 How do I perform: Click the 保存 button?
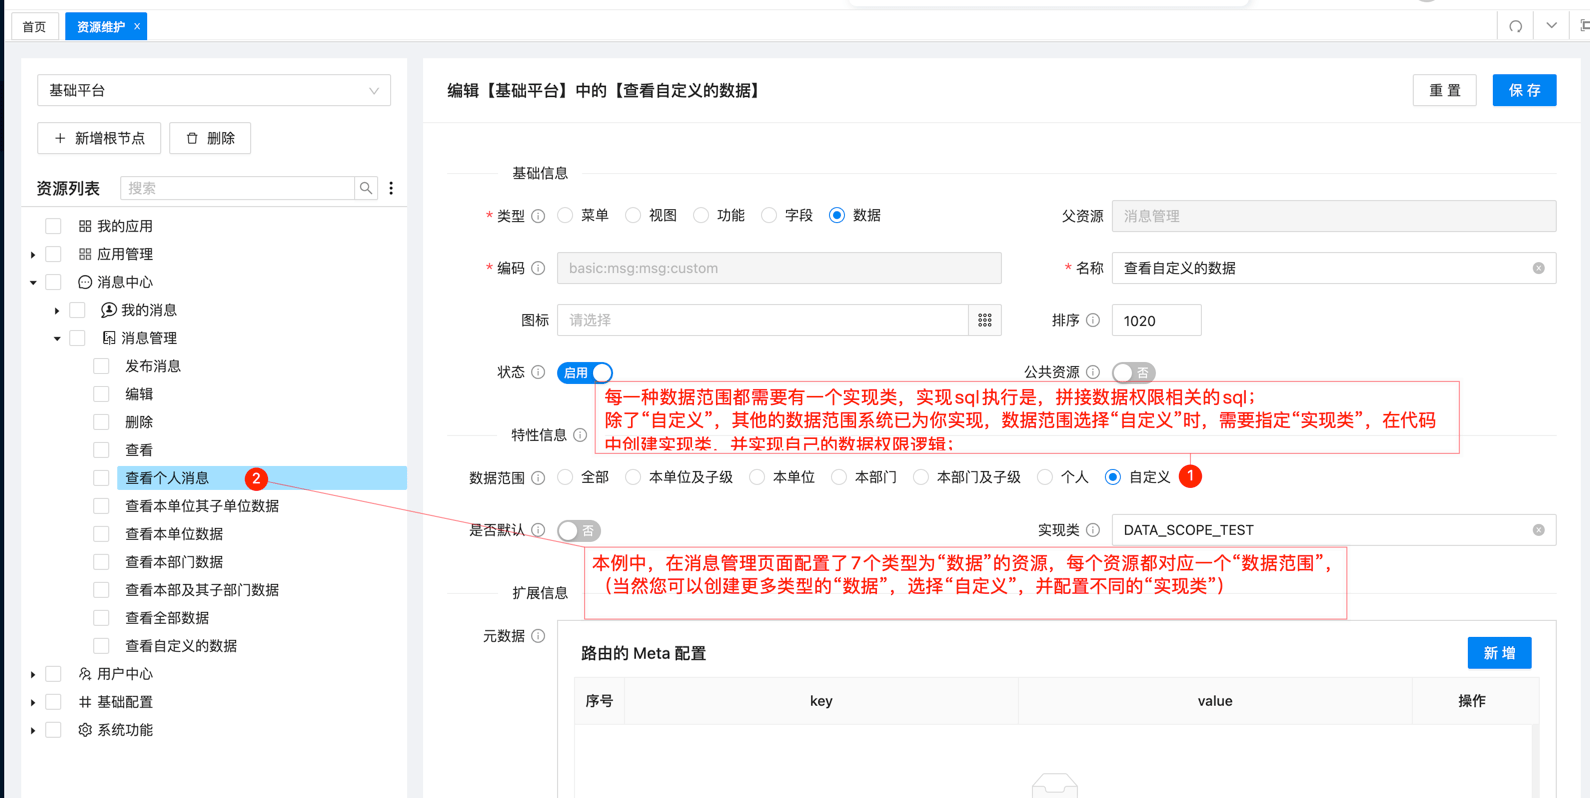coord(1524,90)
